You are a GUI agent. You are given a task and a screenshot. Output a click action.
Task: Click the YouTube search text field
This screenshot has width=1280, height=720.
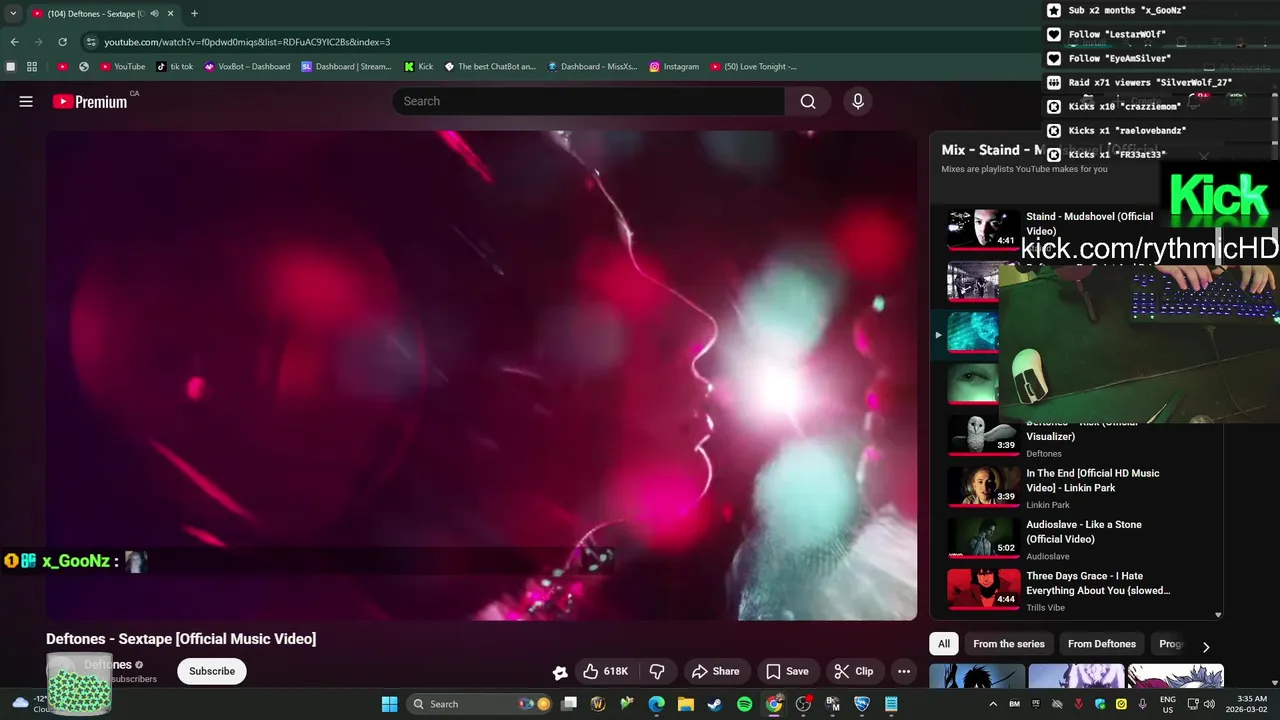point(589,101)
